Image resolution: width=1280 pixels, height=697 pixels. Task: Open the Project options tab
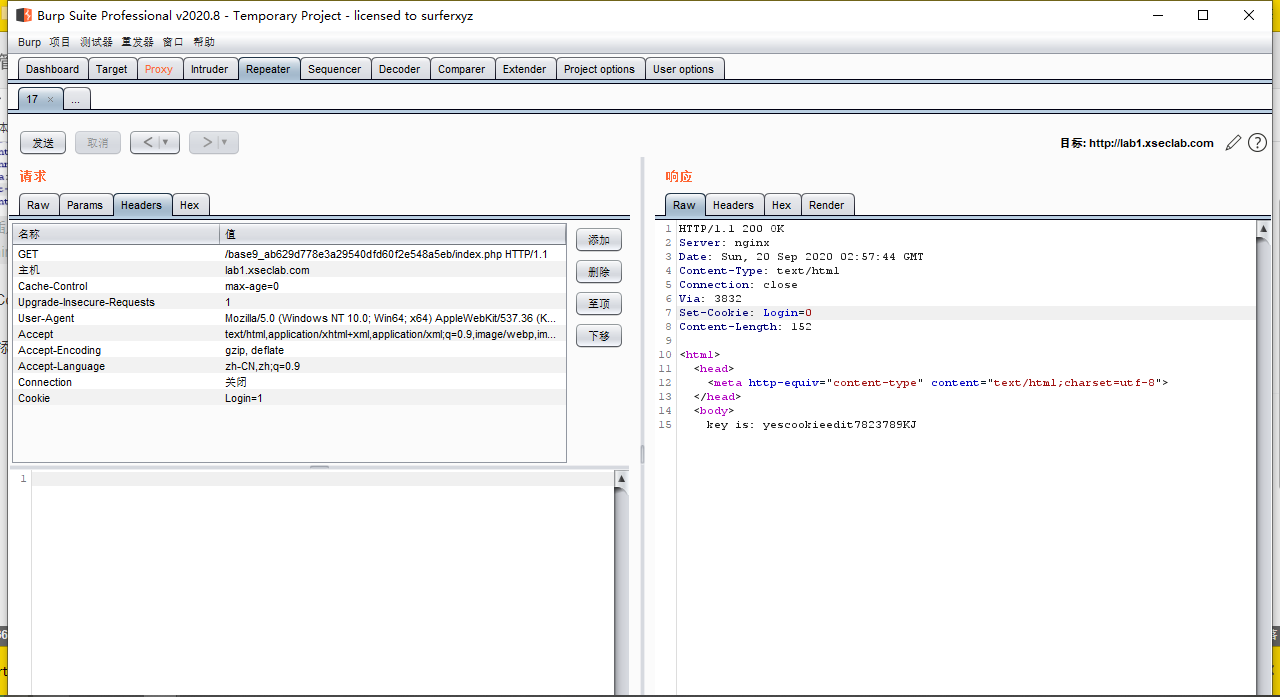600,69
